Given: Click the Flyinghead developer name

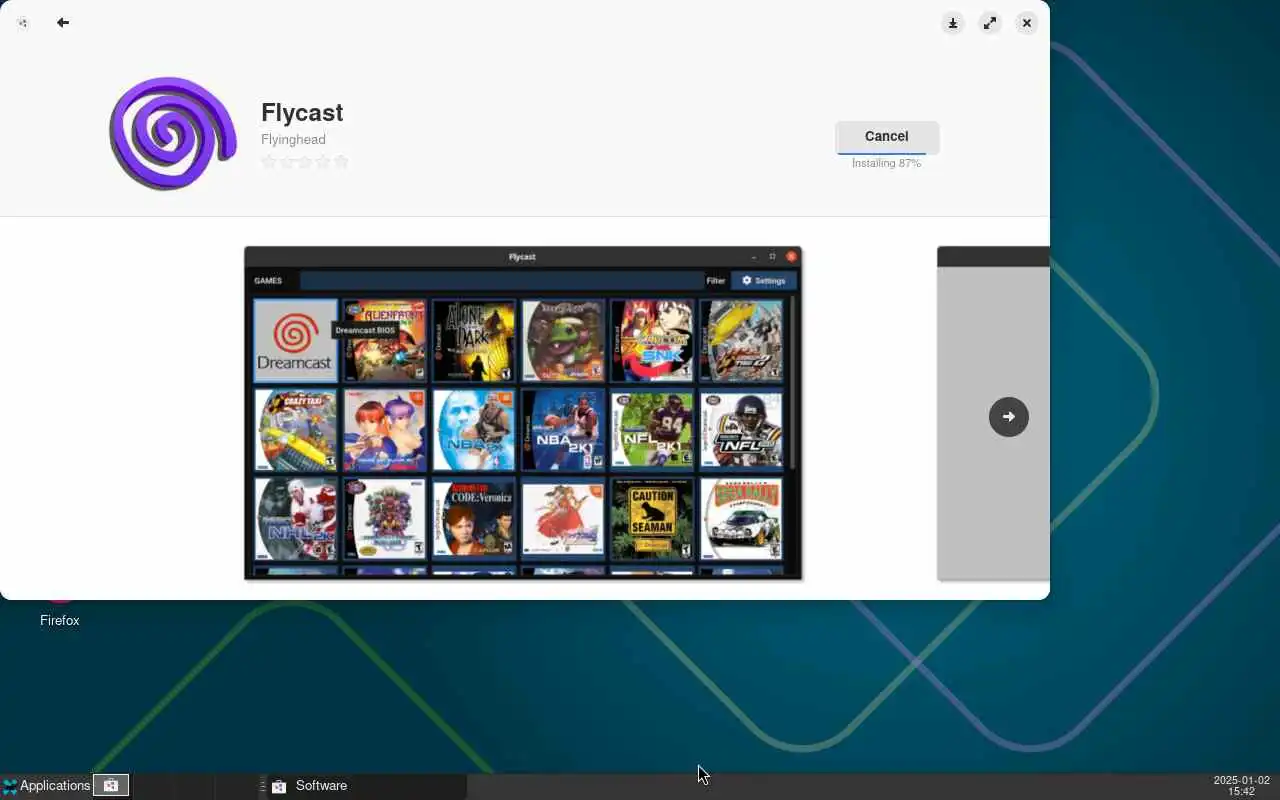Looking at the screenshot, I should point(293,140).
